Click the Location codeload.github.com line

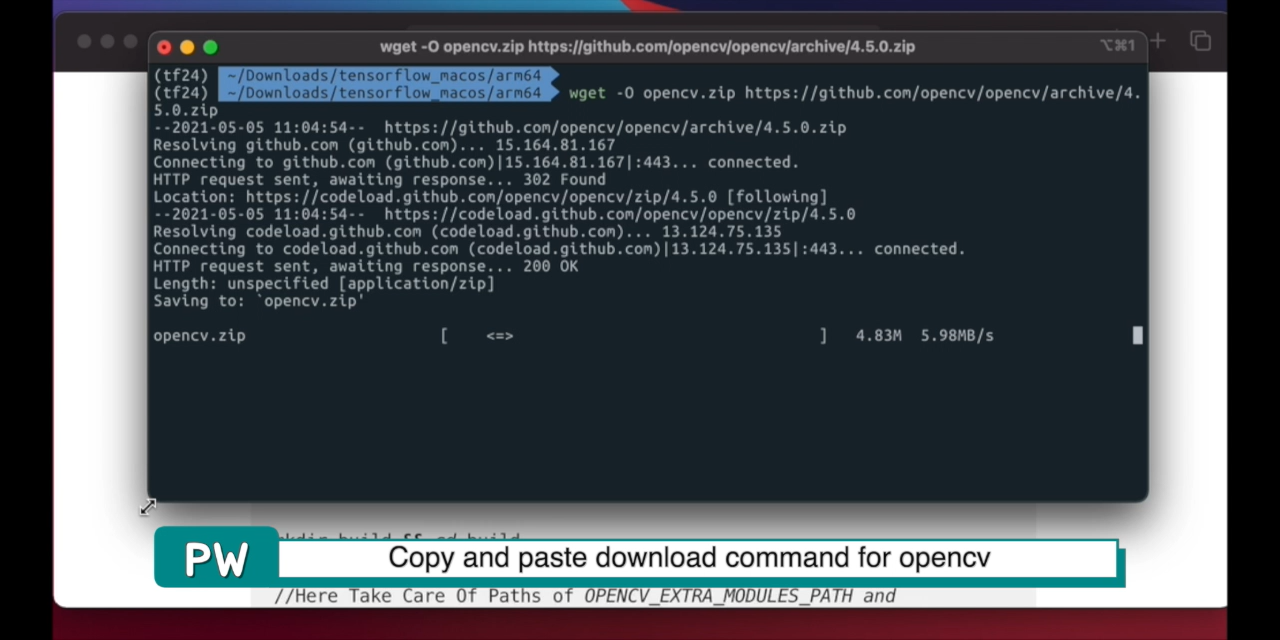tap(490, 197)
